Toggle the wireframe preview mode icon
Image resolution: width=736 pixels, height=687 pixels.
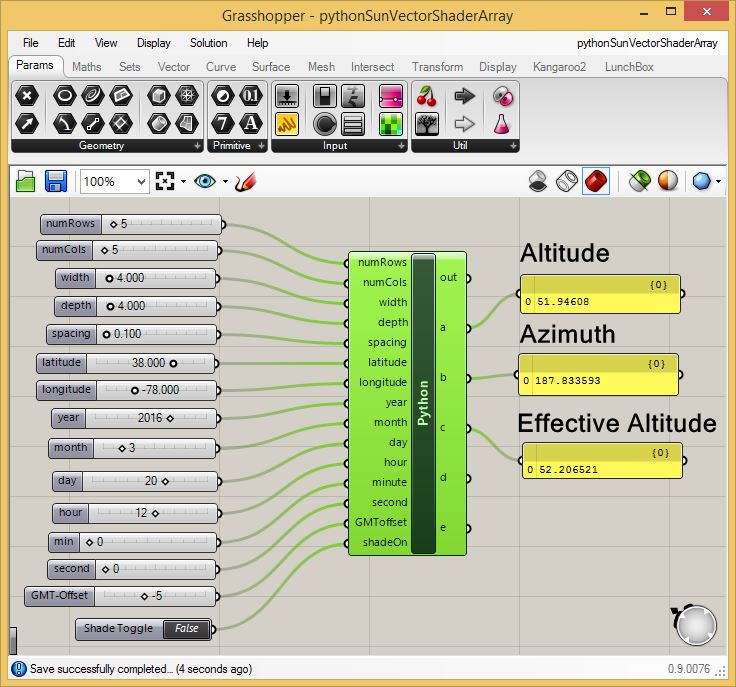(567, 181)
